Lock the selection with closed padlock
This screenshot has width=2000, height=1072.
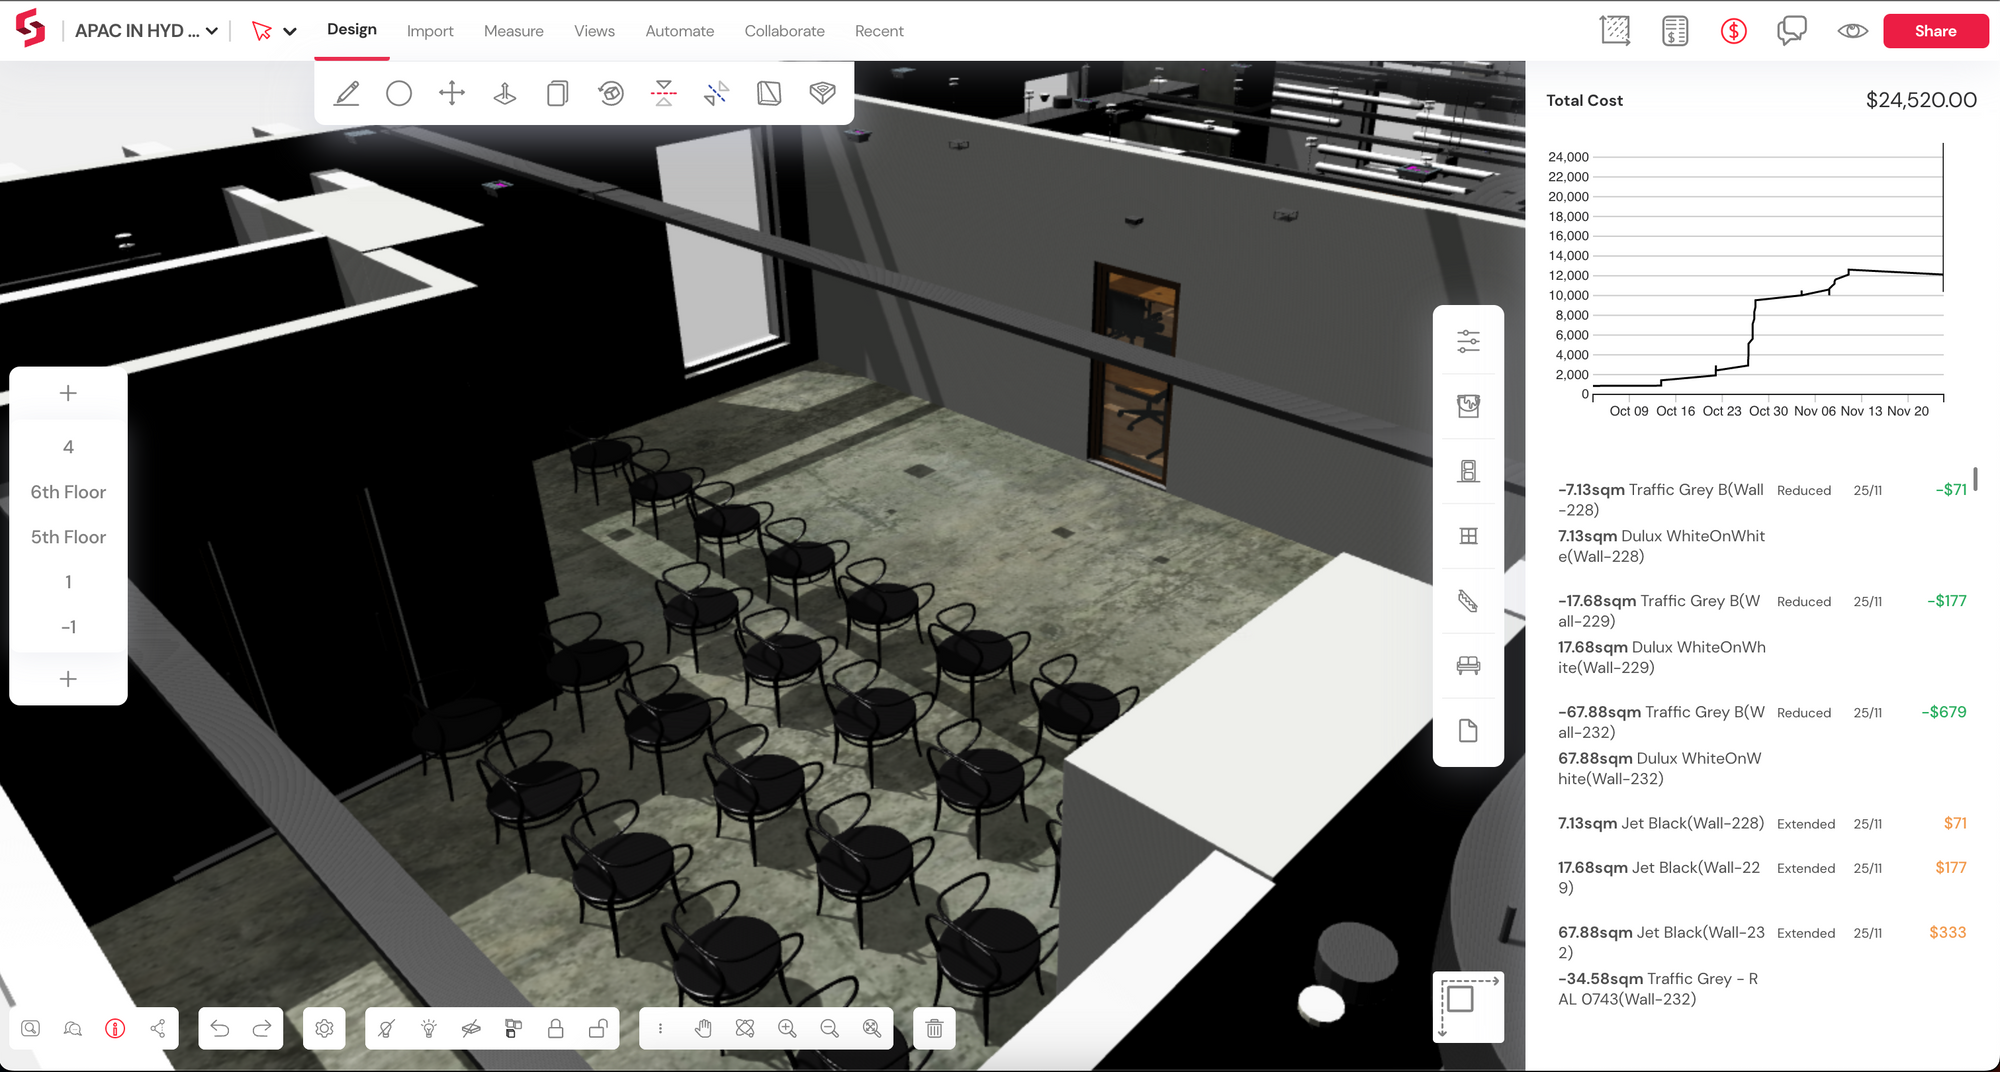556,1028
